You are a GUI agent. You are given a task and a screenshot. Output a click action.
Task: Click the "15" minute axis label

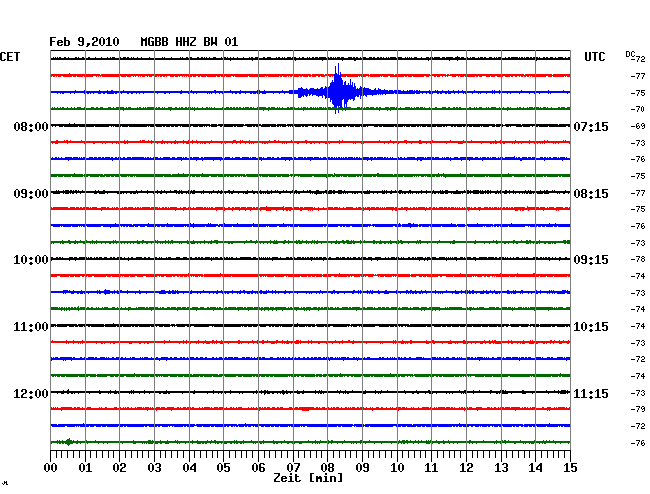[570, 467]
